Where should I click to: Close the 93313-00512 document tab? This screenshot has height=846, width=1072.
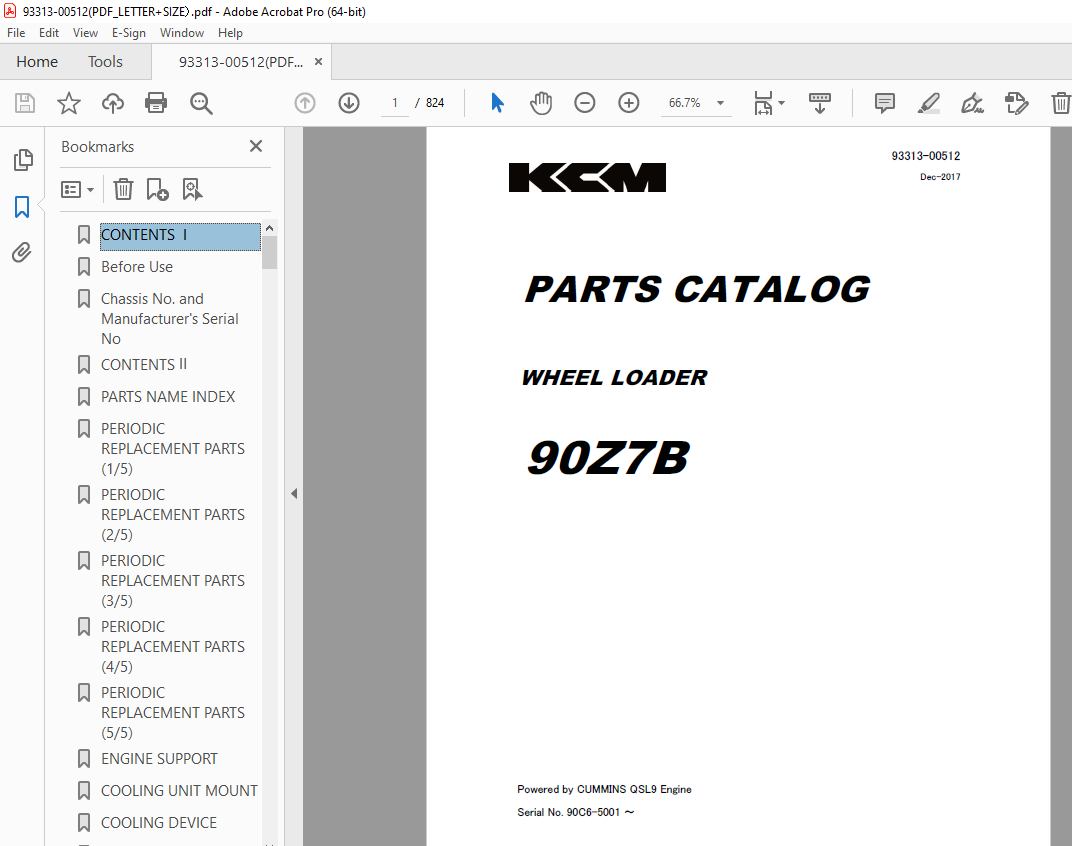point(319,62)
